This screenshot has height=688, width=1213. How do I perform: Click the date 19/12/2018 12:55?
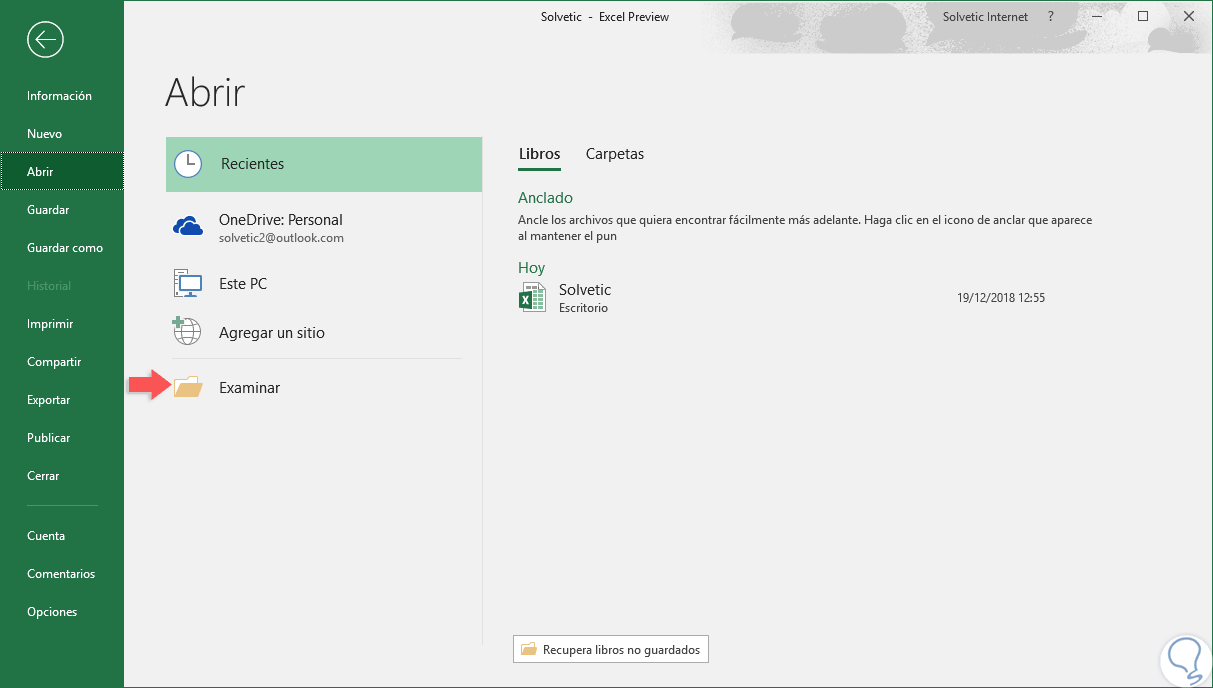[x=1001, y=298]
